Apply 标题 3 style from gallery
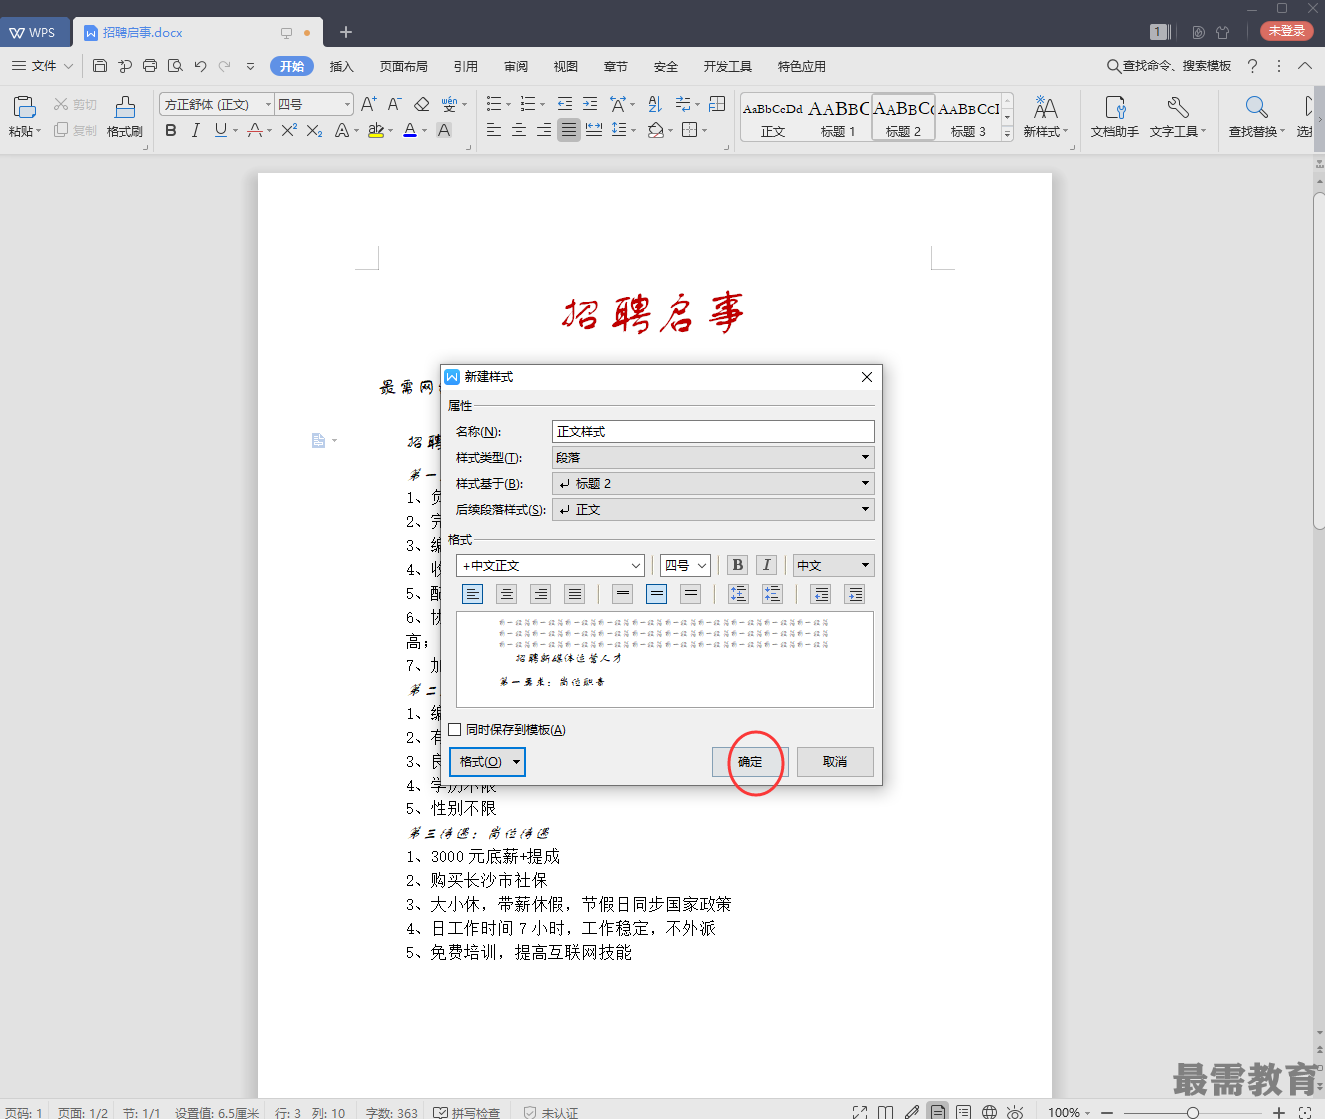The width and height of the screenshot is (1325, 1119). 968,118
